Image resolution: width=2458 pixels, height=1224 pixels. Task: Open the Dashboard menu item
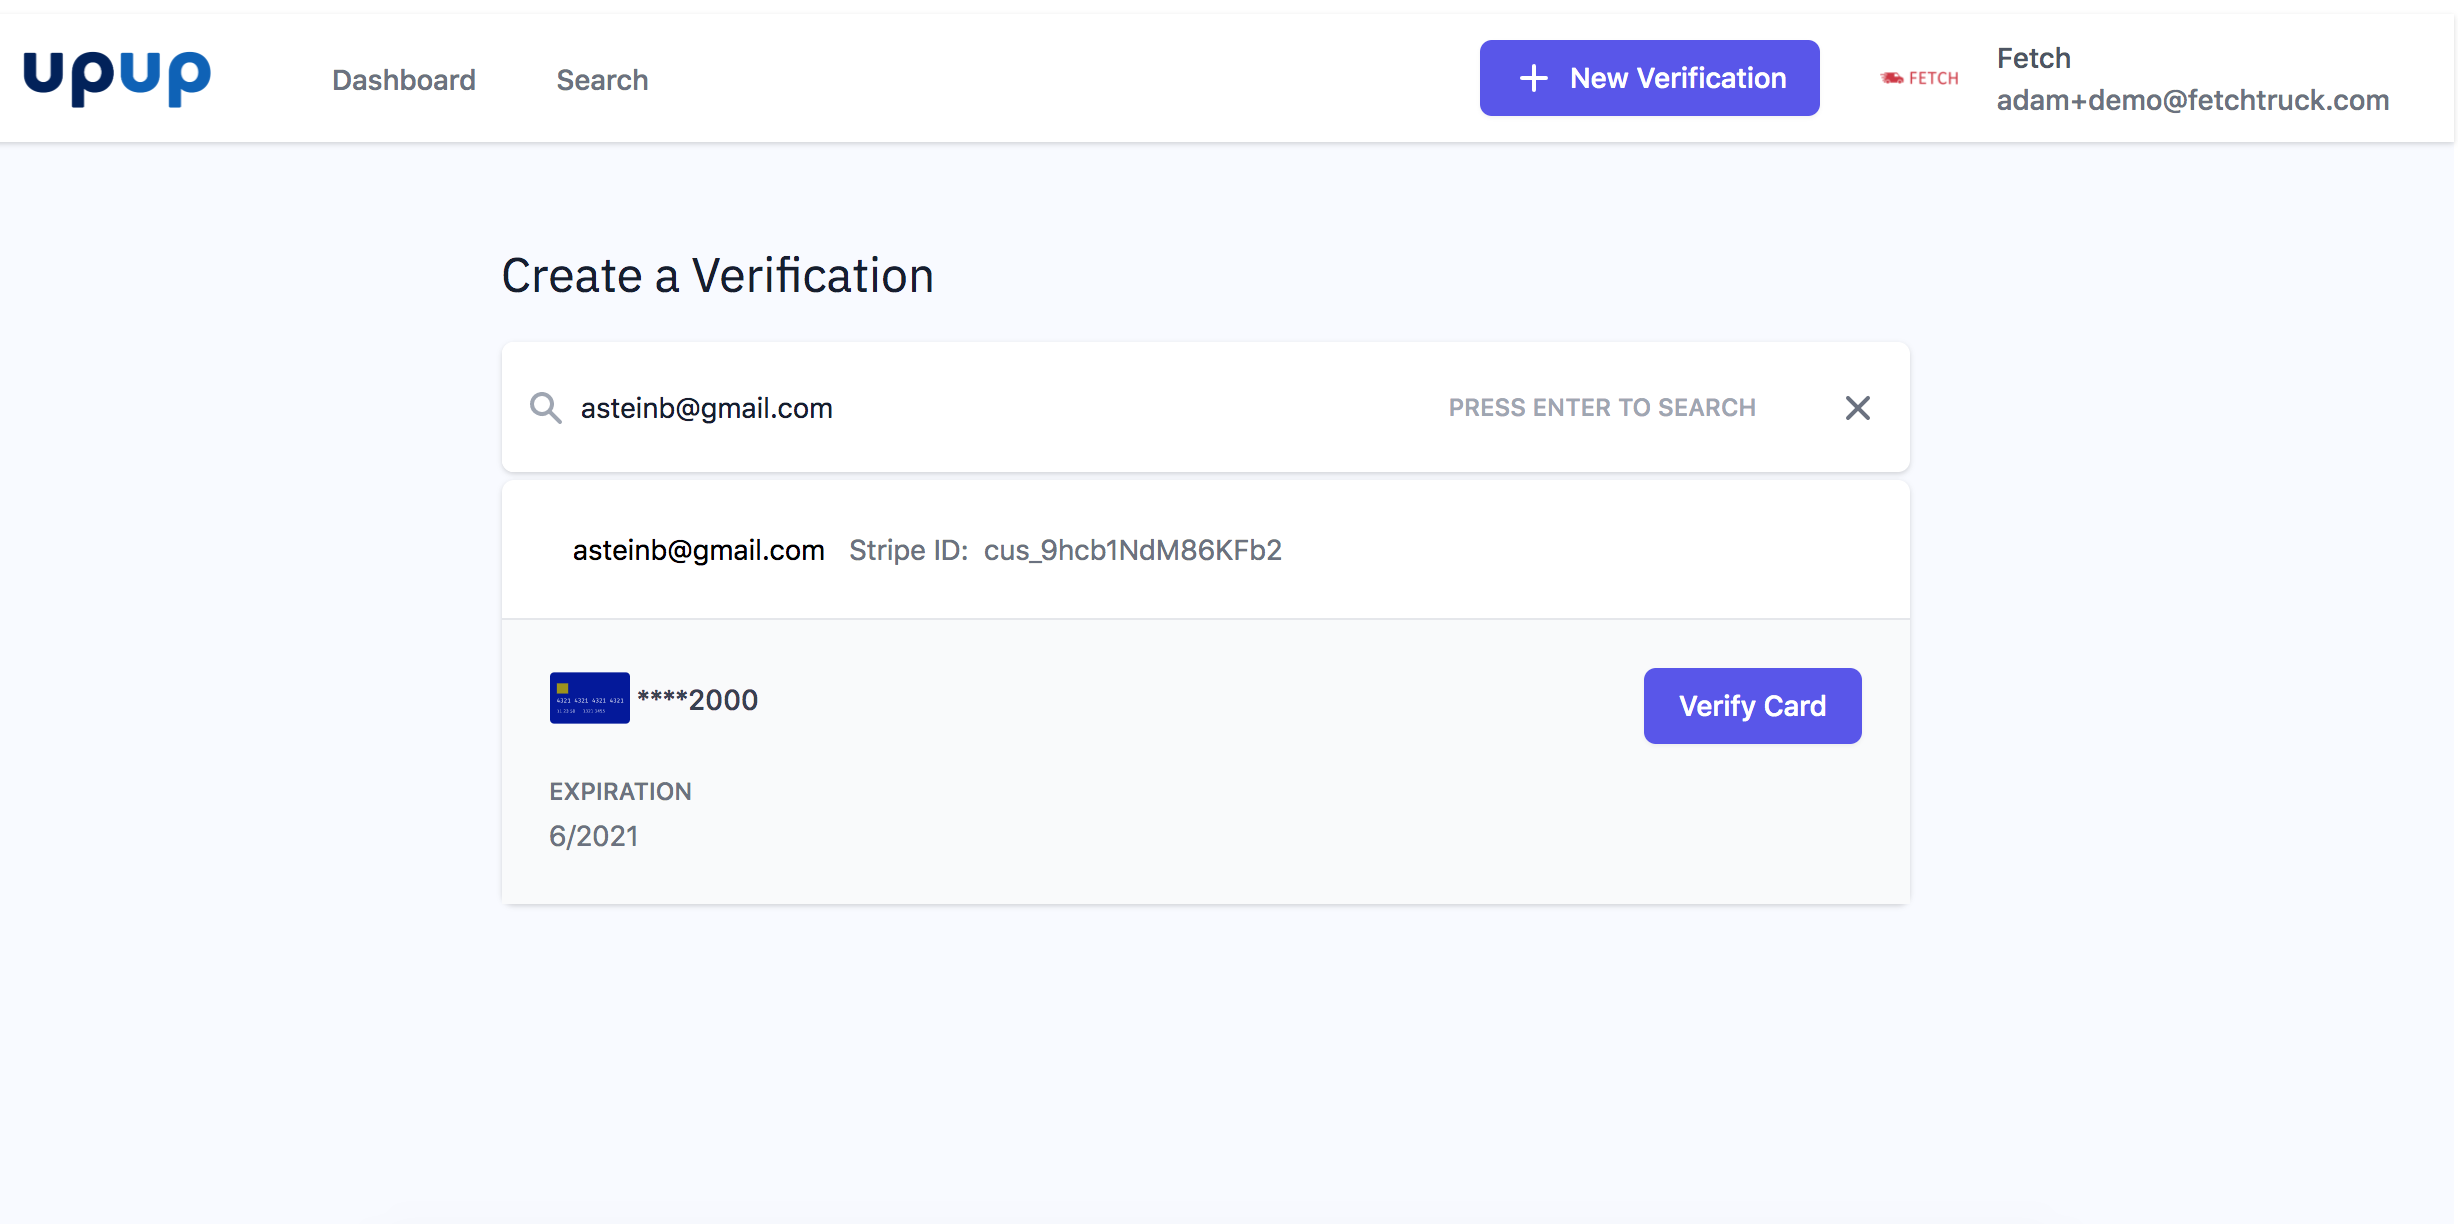coord(403,80)
